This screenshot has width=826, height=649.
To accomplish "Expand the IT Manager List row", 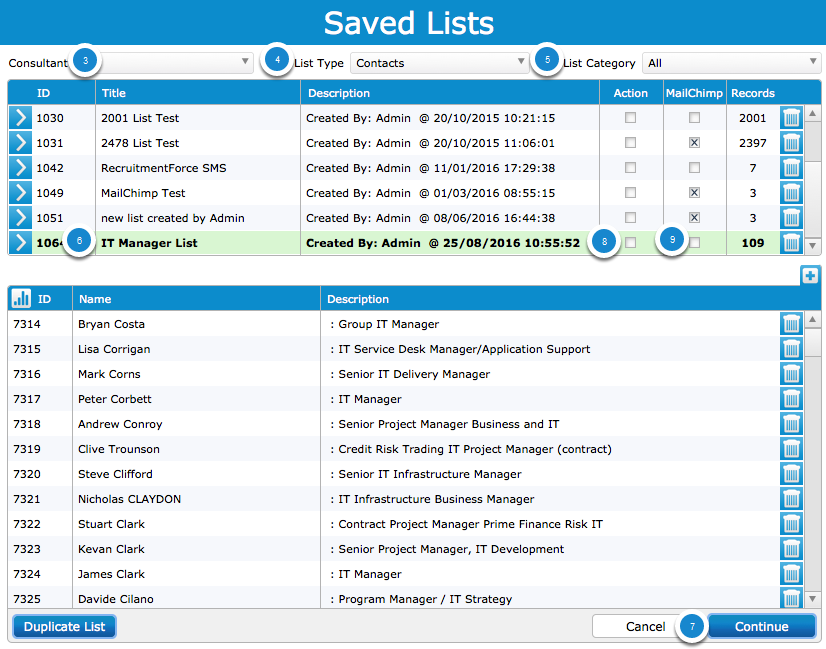I will (x=20, y=243).
